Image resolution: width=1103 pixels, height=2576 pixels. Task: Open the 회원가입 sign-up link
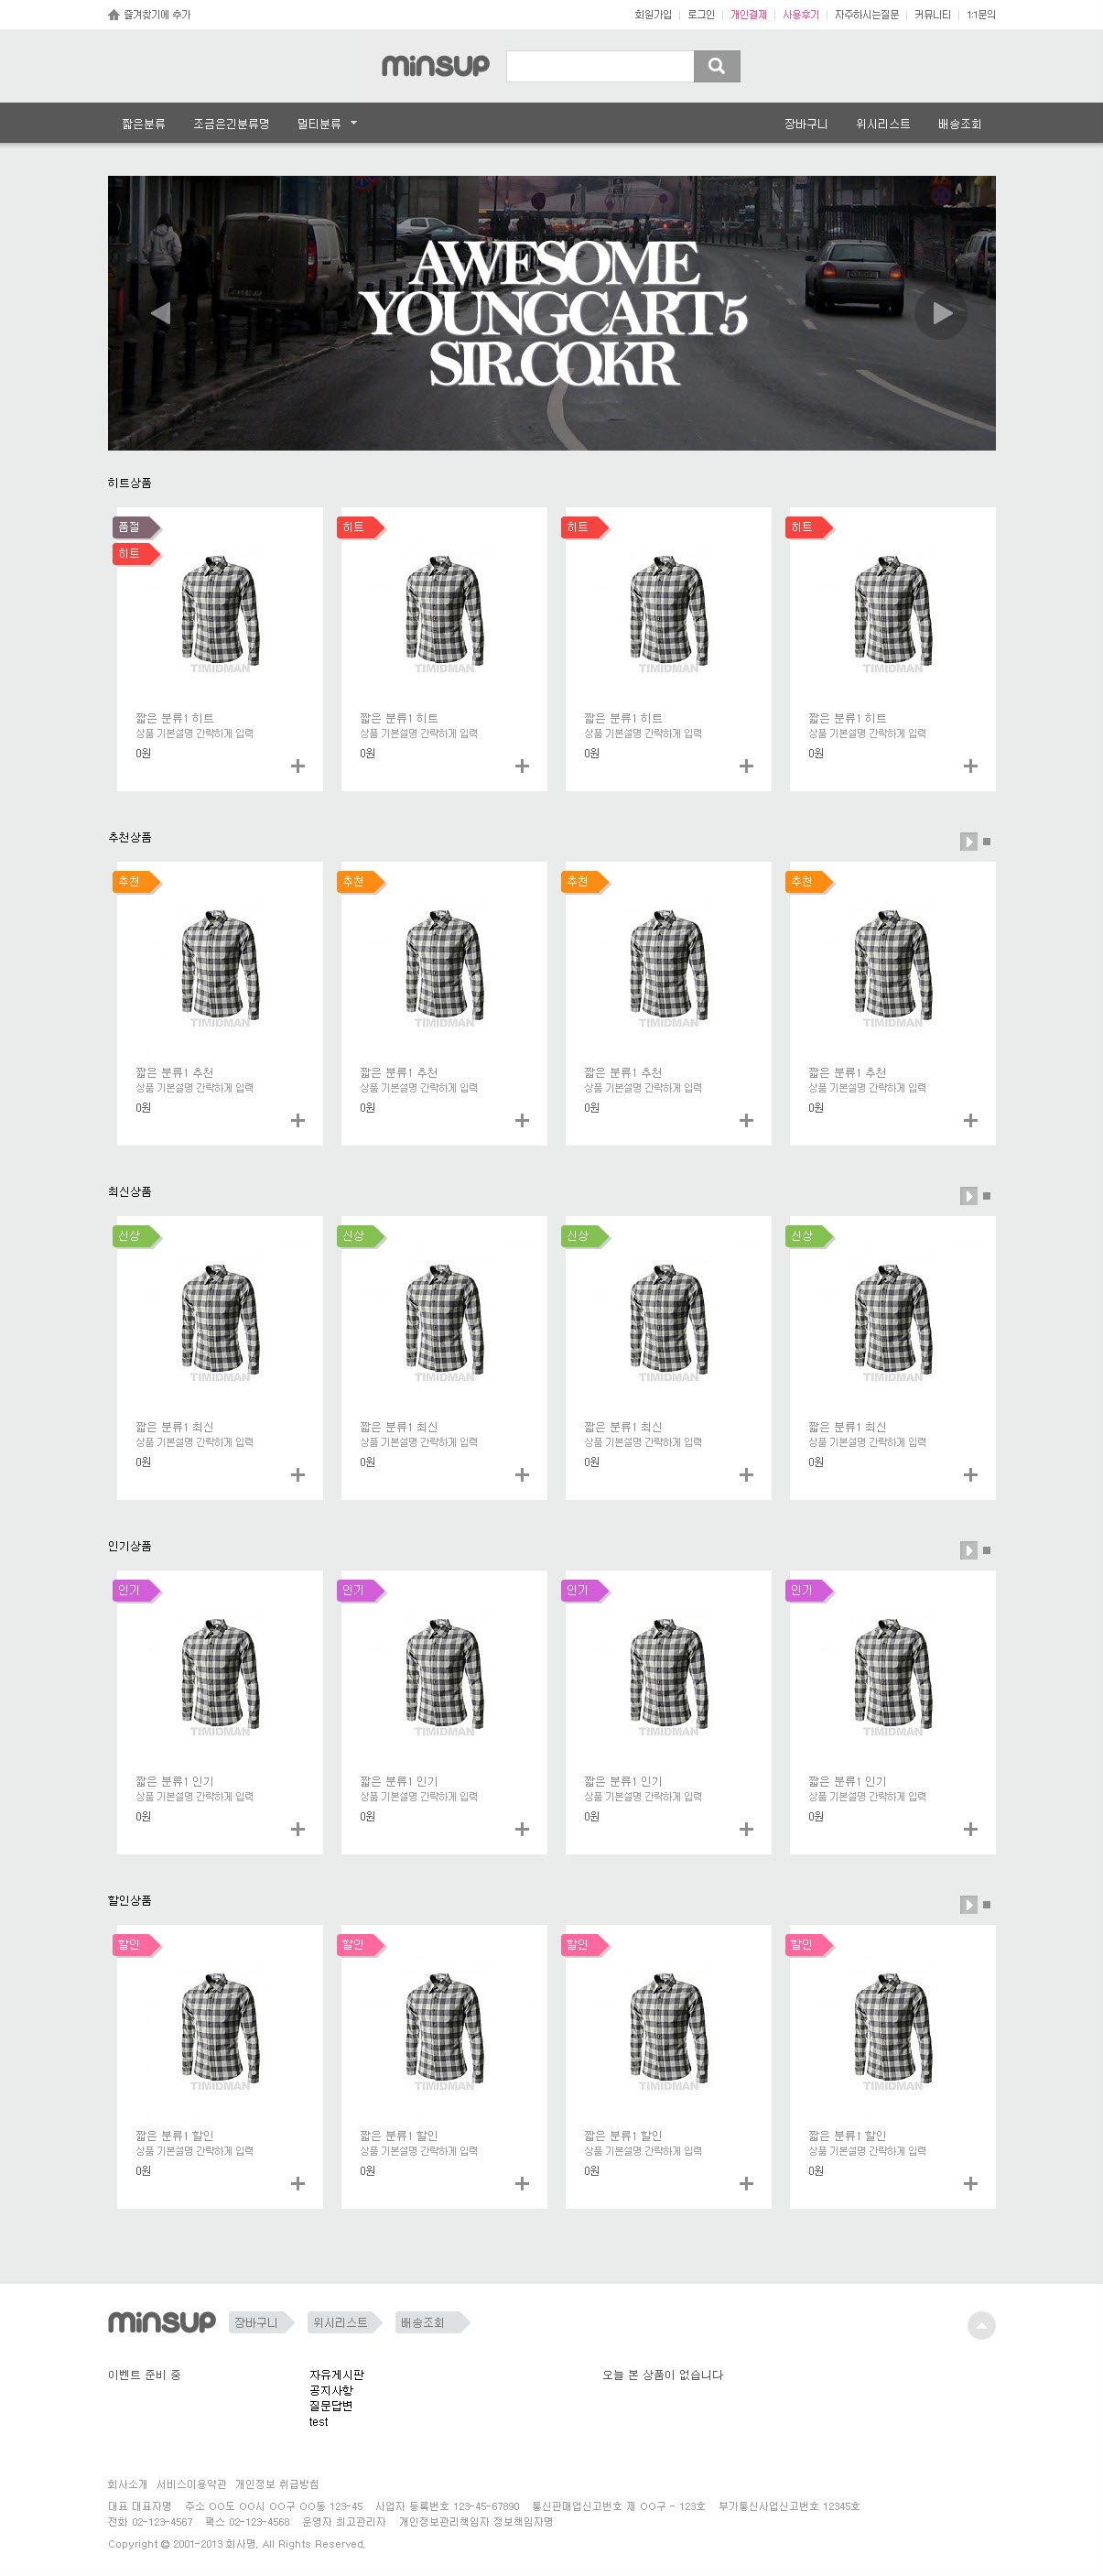pos(653,15)
